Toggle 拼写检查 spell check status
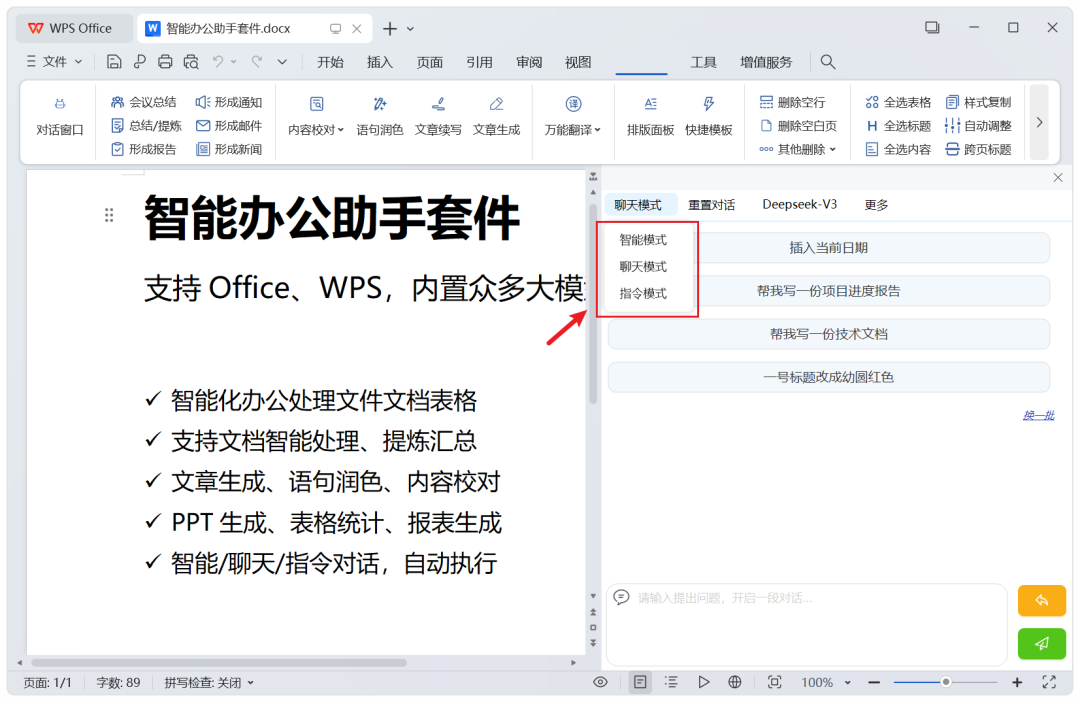 click(x=209, y=683)
